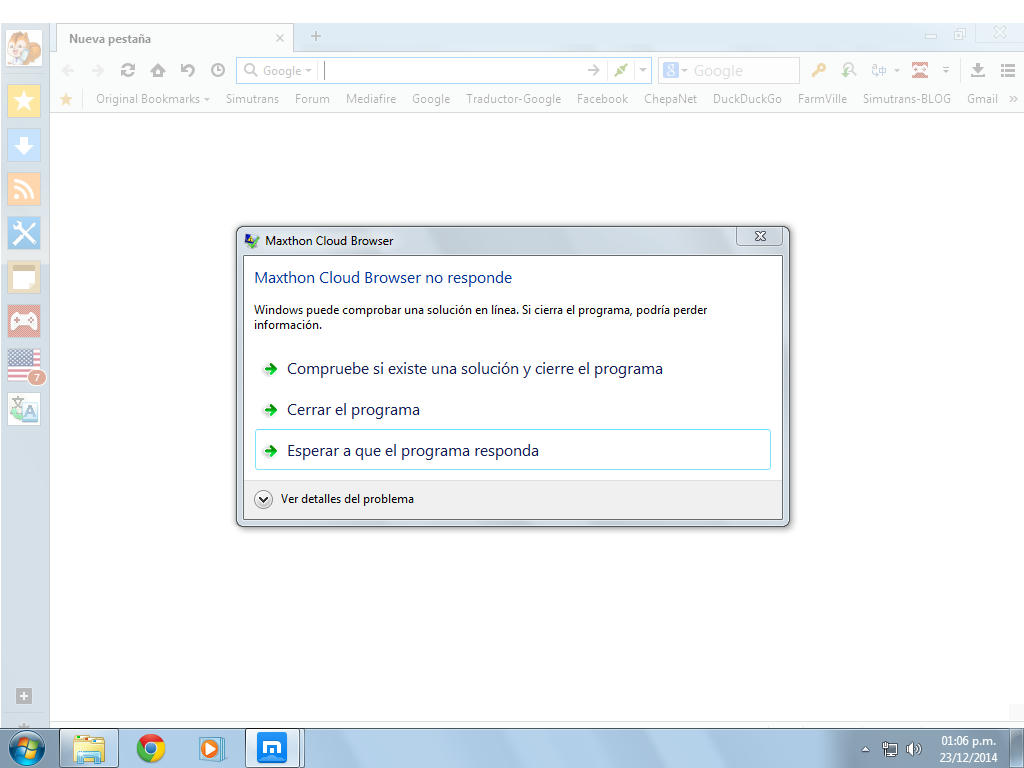Image resolution: width=1024 pixels, height=768 pixels.
Task: Click the go arrow in the address bar
Action: tap(593, 70)
